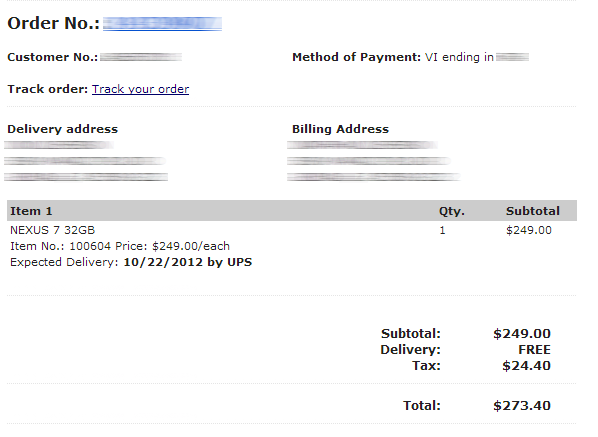
Task: Click the Track order label
Action: coord(48,89)
